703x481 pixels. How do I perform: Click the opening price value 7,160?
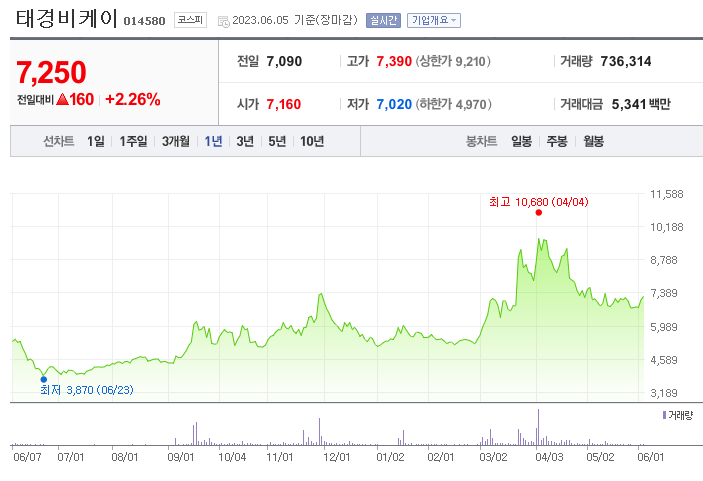(284, 104)
